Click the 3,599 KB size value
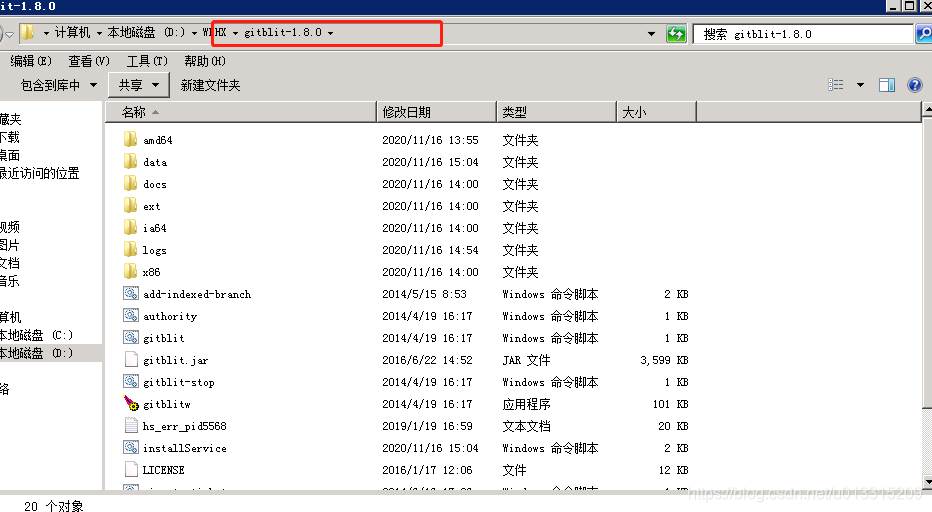 pos(664,360)
